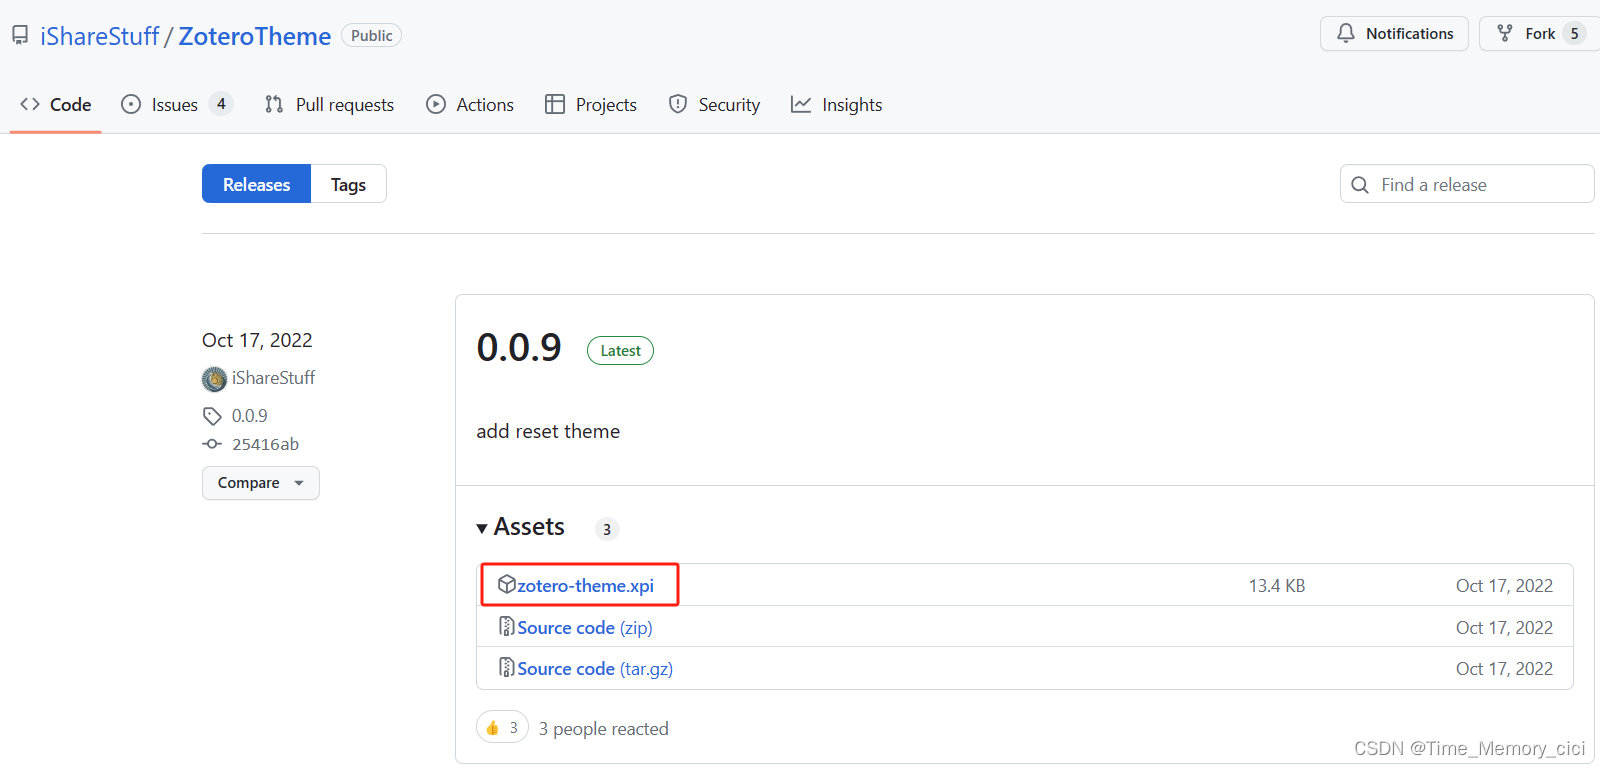Click the fork count badge 5

(1574, 34)
